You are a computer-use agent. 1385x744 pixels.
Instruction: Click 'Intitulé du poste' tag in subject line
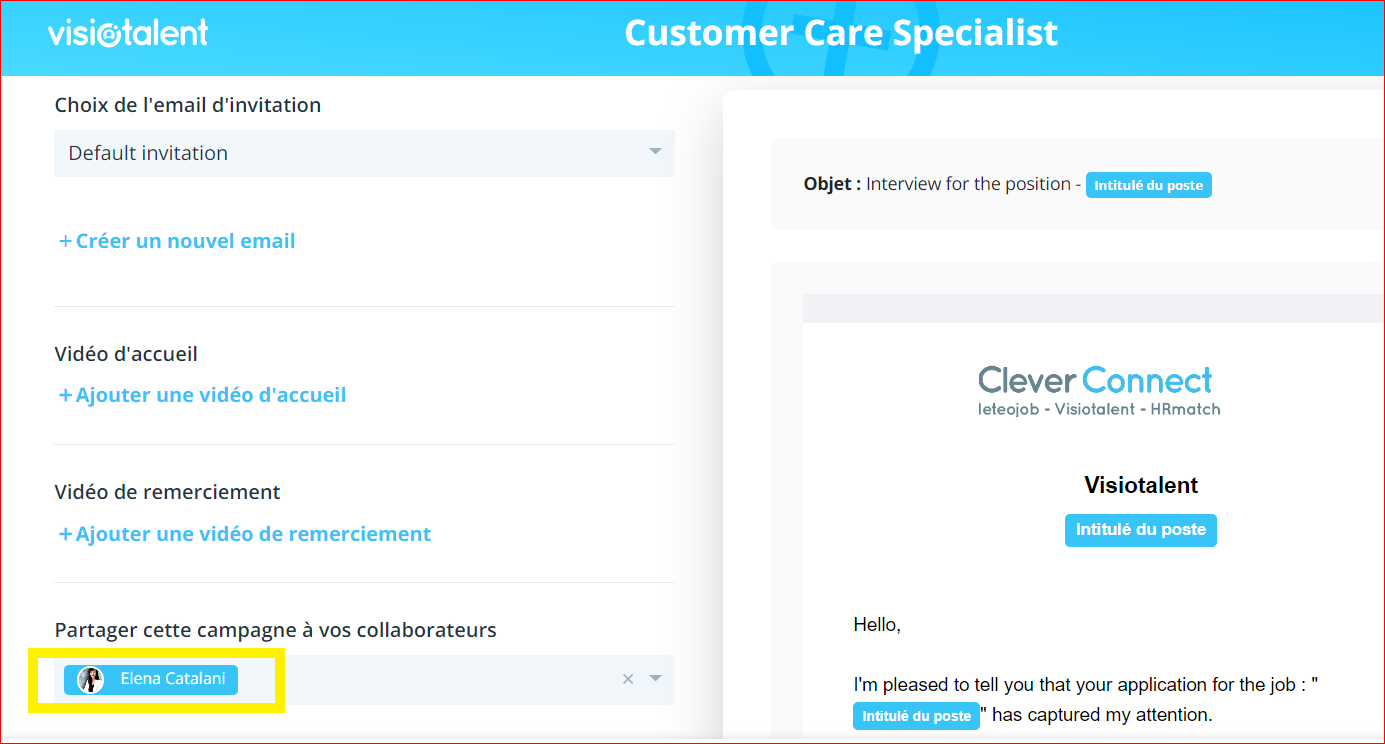coord(1148,185)
